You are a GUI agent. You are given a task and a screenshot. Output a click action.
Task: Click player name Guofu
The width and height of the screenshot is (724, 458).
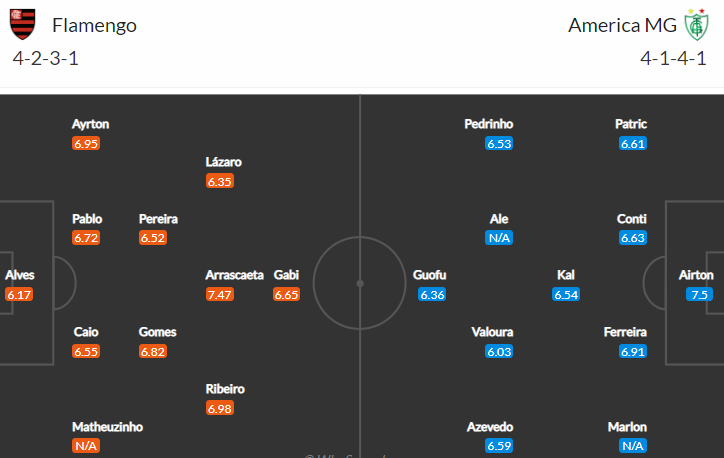[x=429, y=275]
